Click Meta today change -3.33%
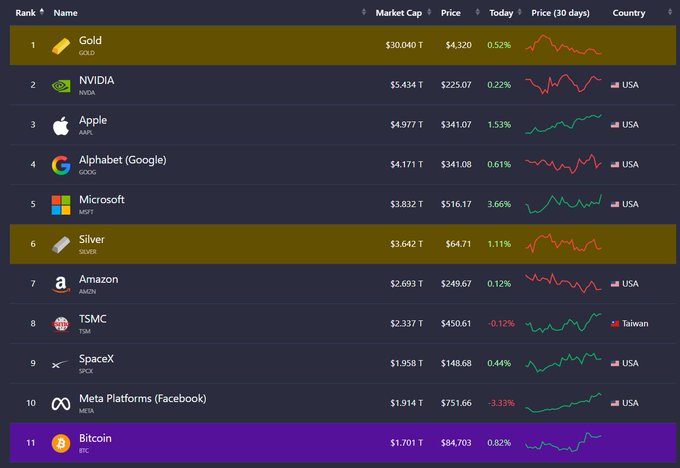 (501, 403)
